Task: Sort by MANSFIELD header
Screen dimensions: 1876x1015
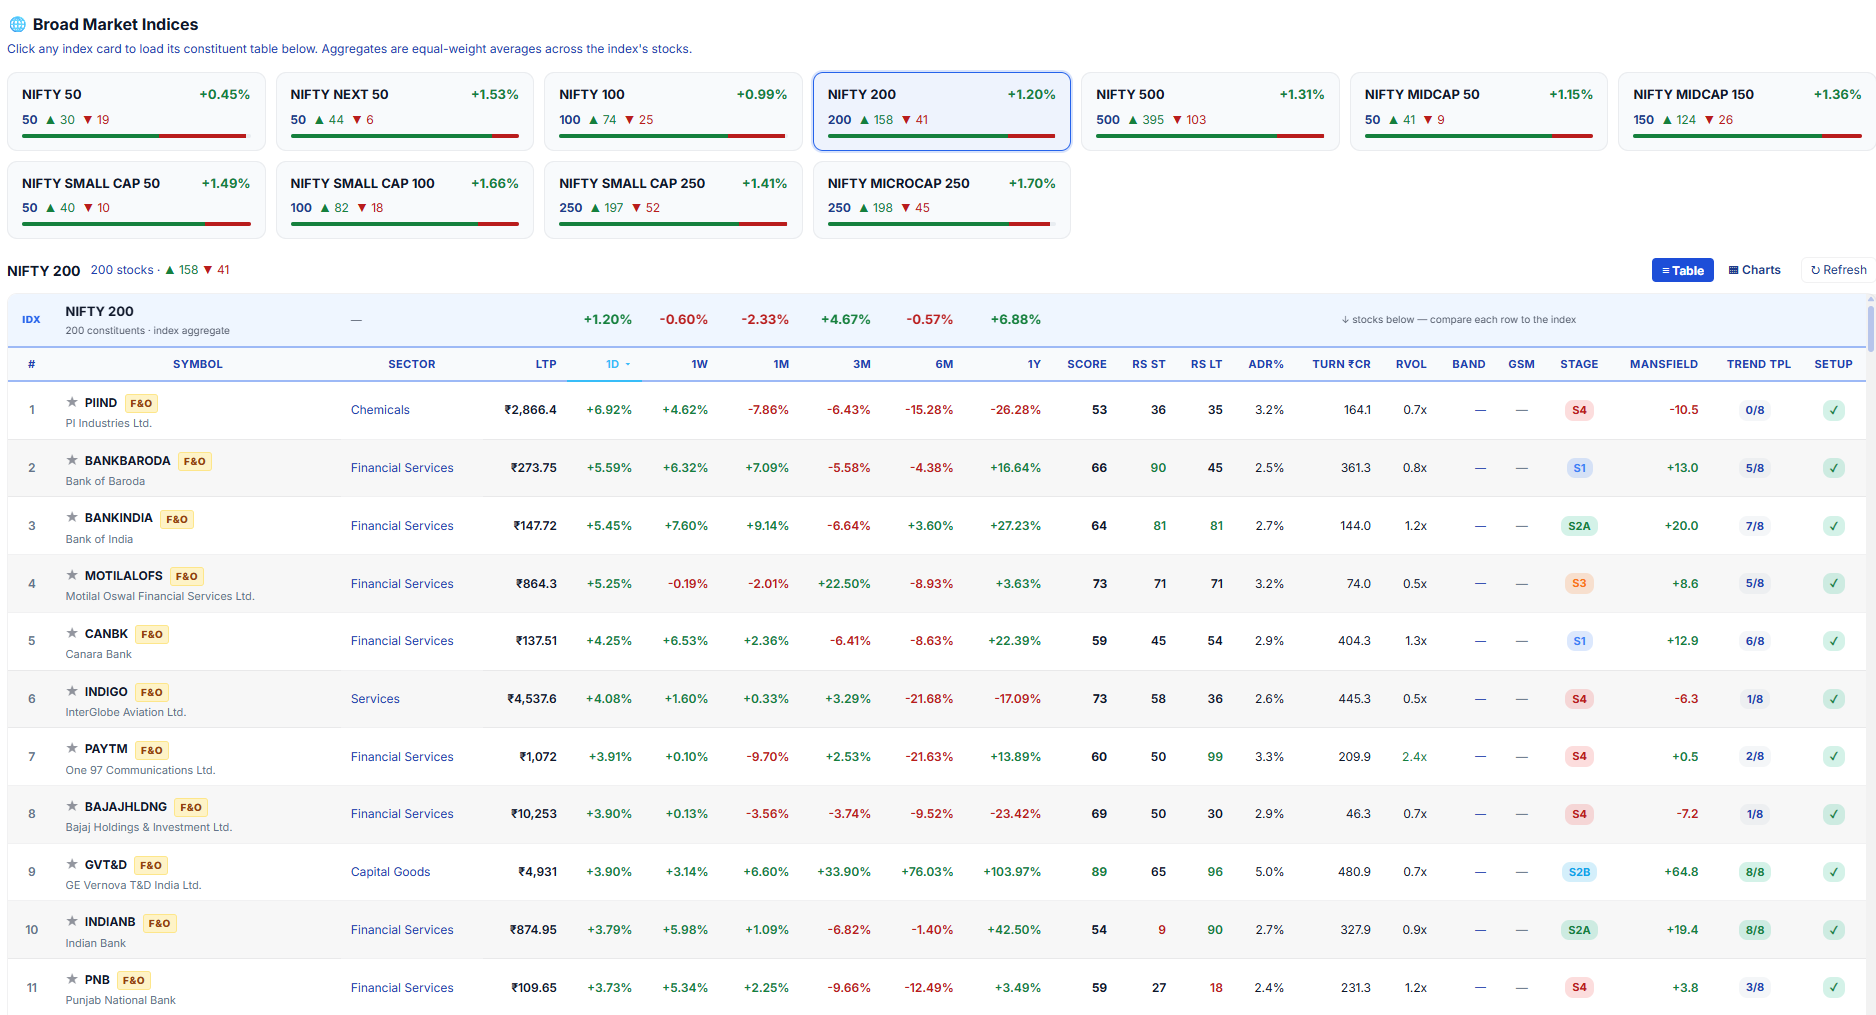Action: click(1664, 364)
